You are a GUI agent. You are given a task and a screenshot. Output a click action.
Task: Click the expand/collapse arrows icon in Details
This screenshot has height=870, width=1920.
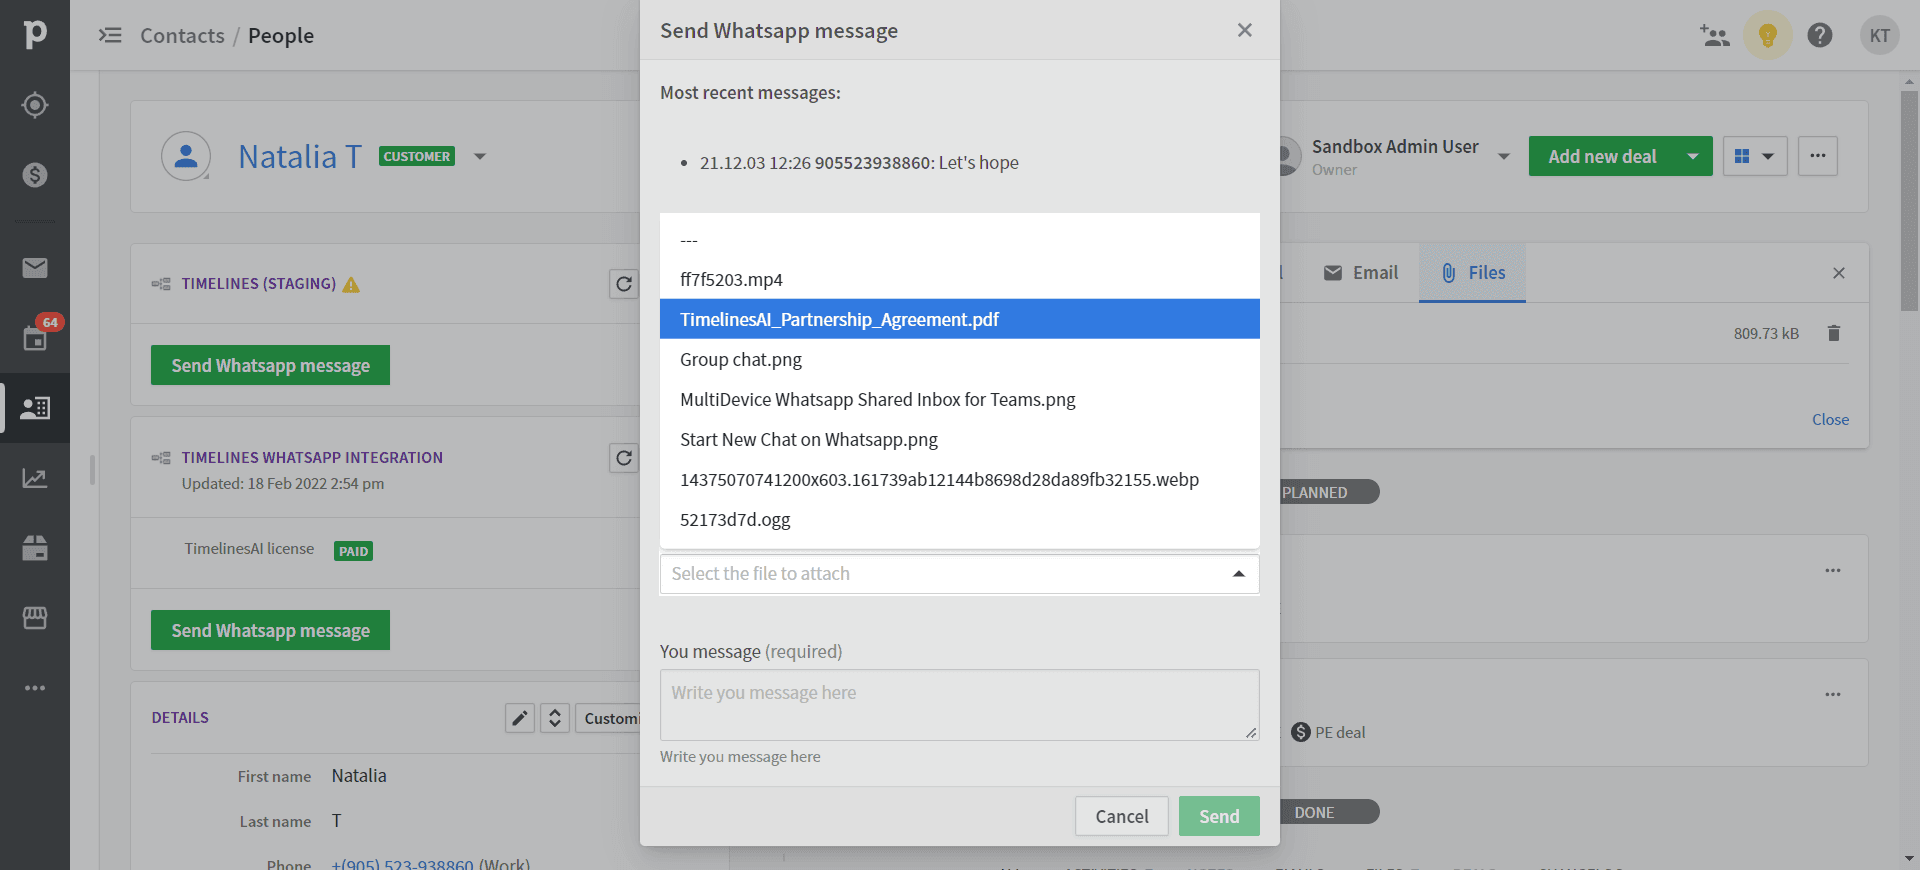pyautogui.click(x=555, y=718)
